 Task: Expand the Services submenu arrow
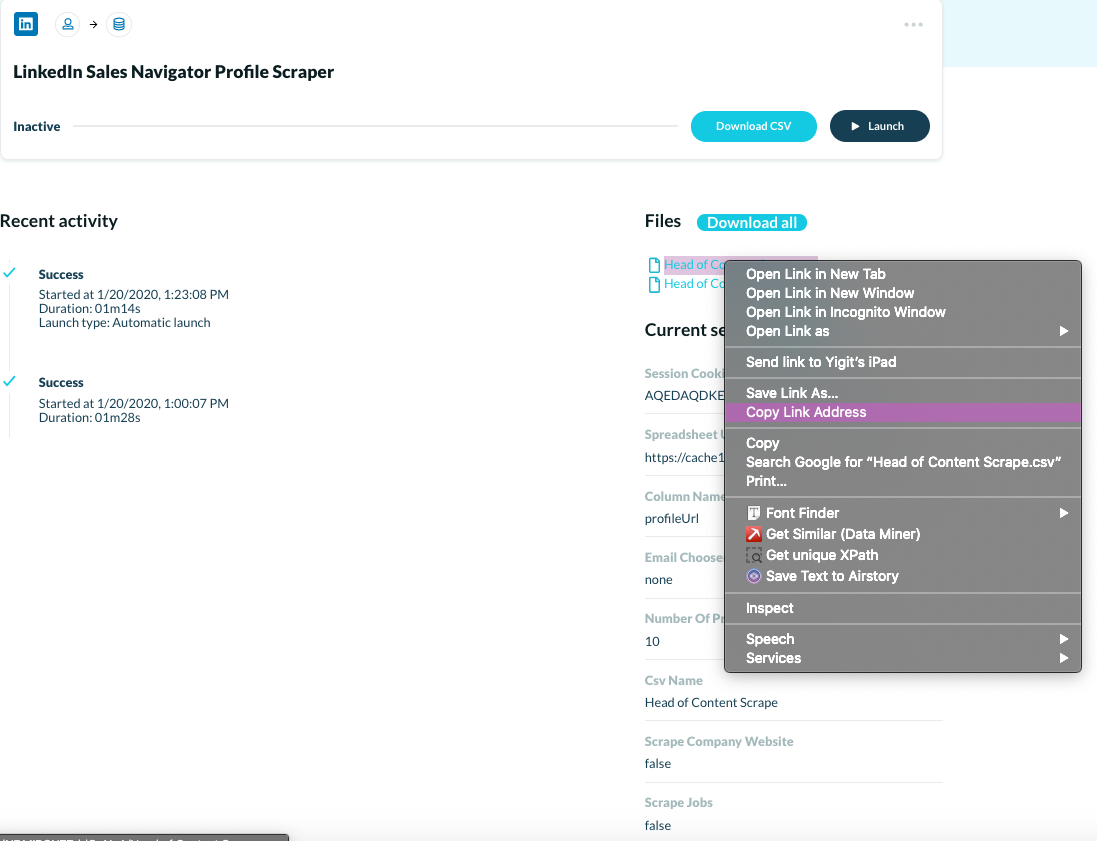coord(1063,658)
